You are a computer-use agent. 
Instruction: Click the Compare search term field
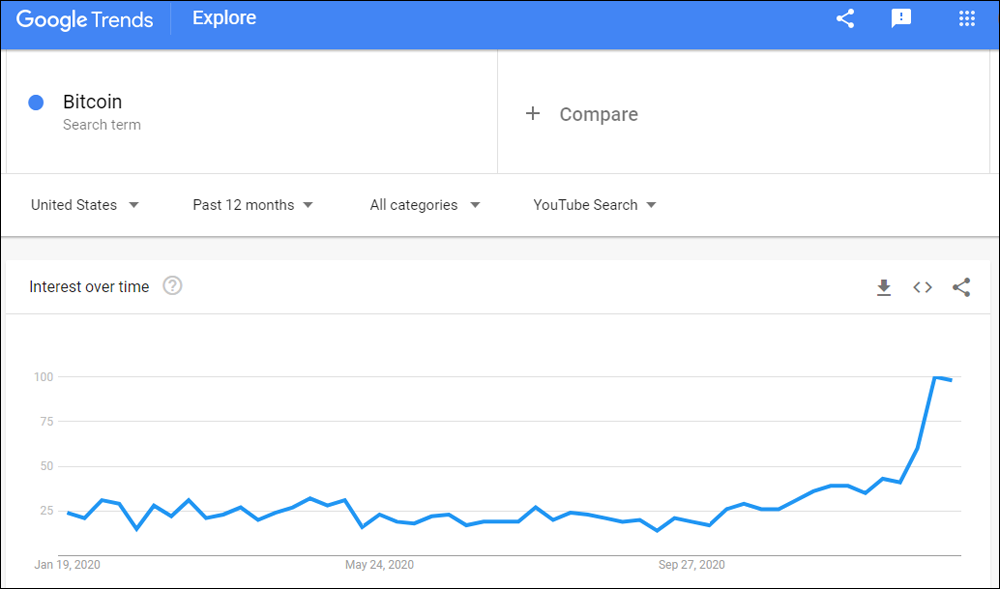click(743, 113)
